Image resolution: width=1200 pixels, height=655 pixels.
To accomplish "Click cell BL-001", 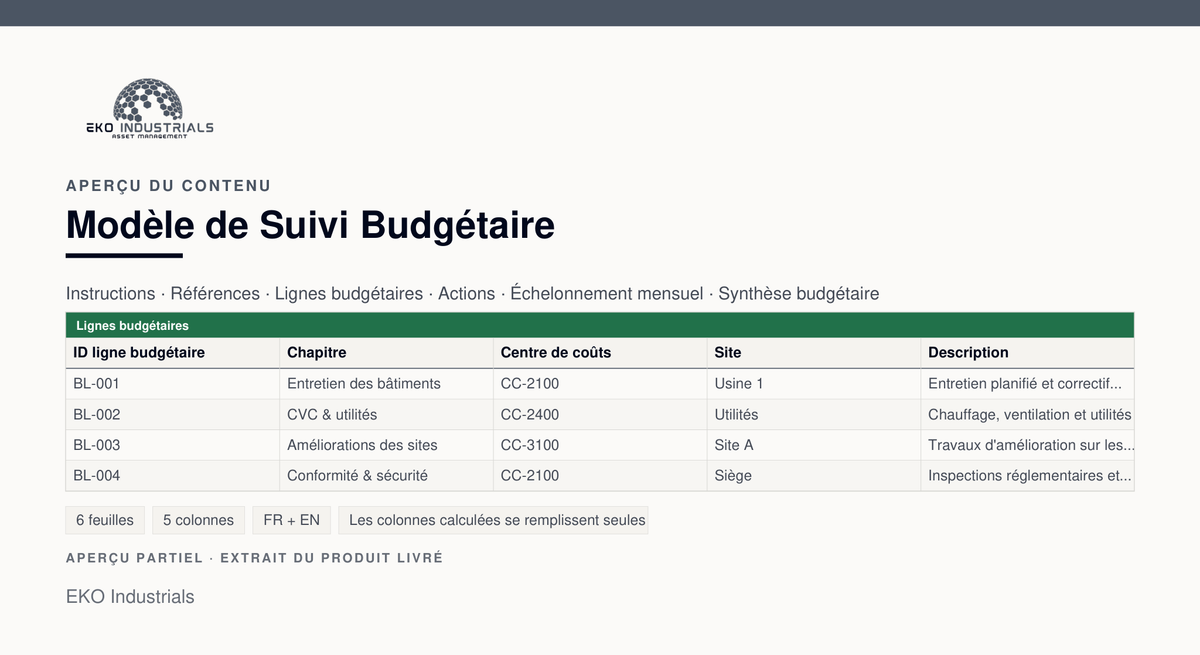I will pyautogui.click(x=173, y=384).
